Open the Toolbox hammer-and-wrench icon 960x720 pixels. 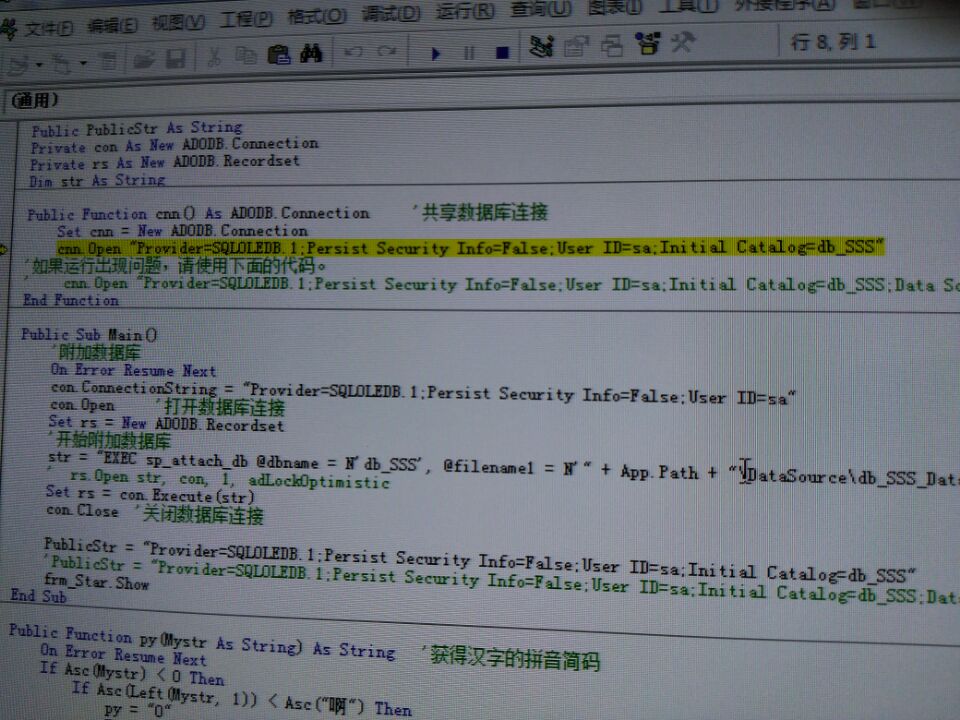coord(683,42)
